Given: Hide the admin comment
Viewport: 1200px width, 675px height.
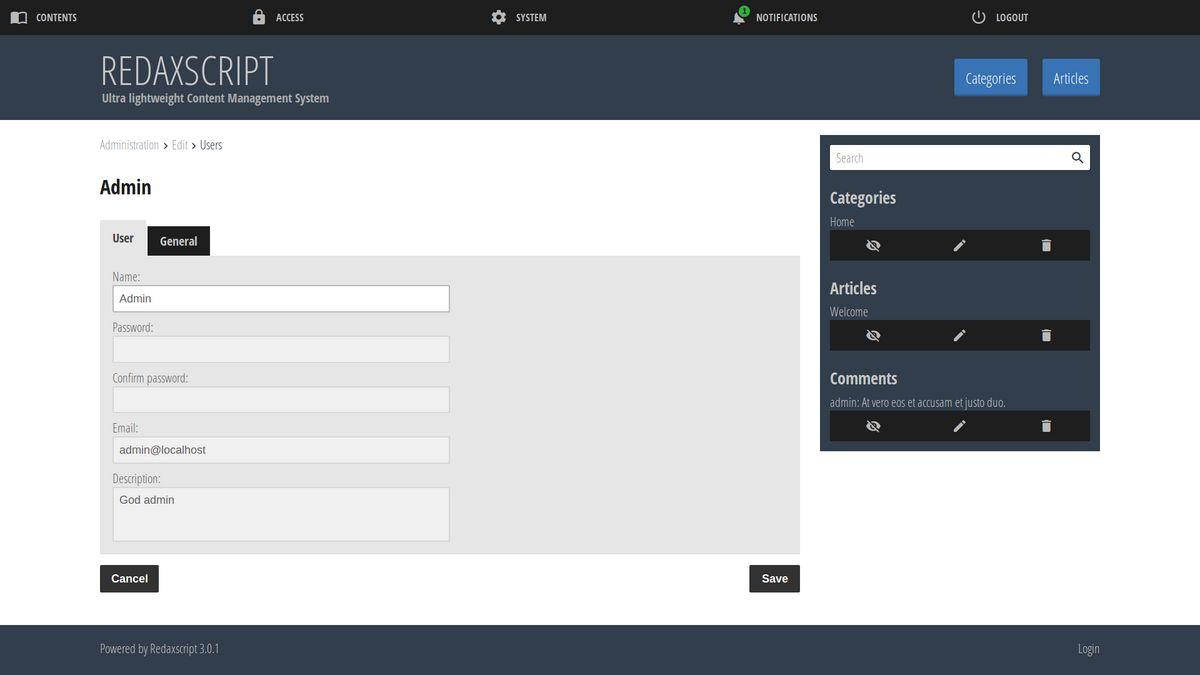Looking at the screenshot, I should pos(873,426).
